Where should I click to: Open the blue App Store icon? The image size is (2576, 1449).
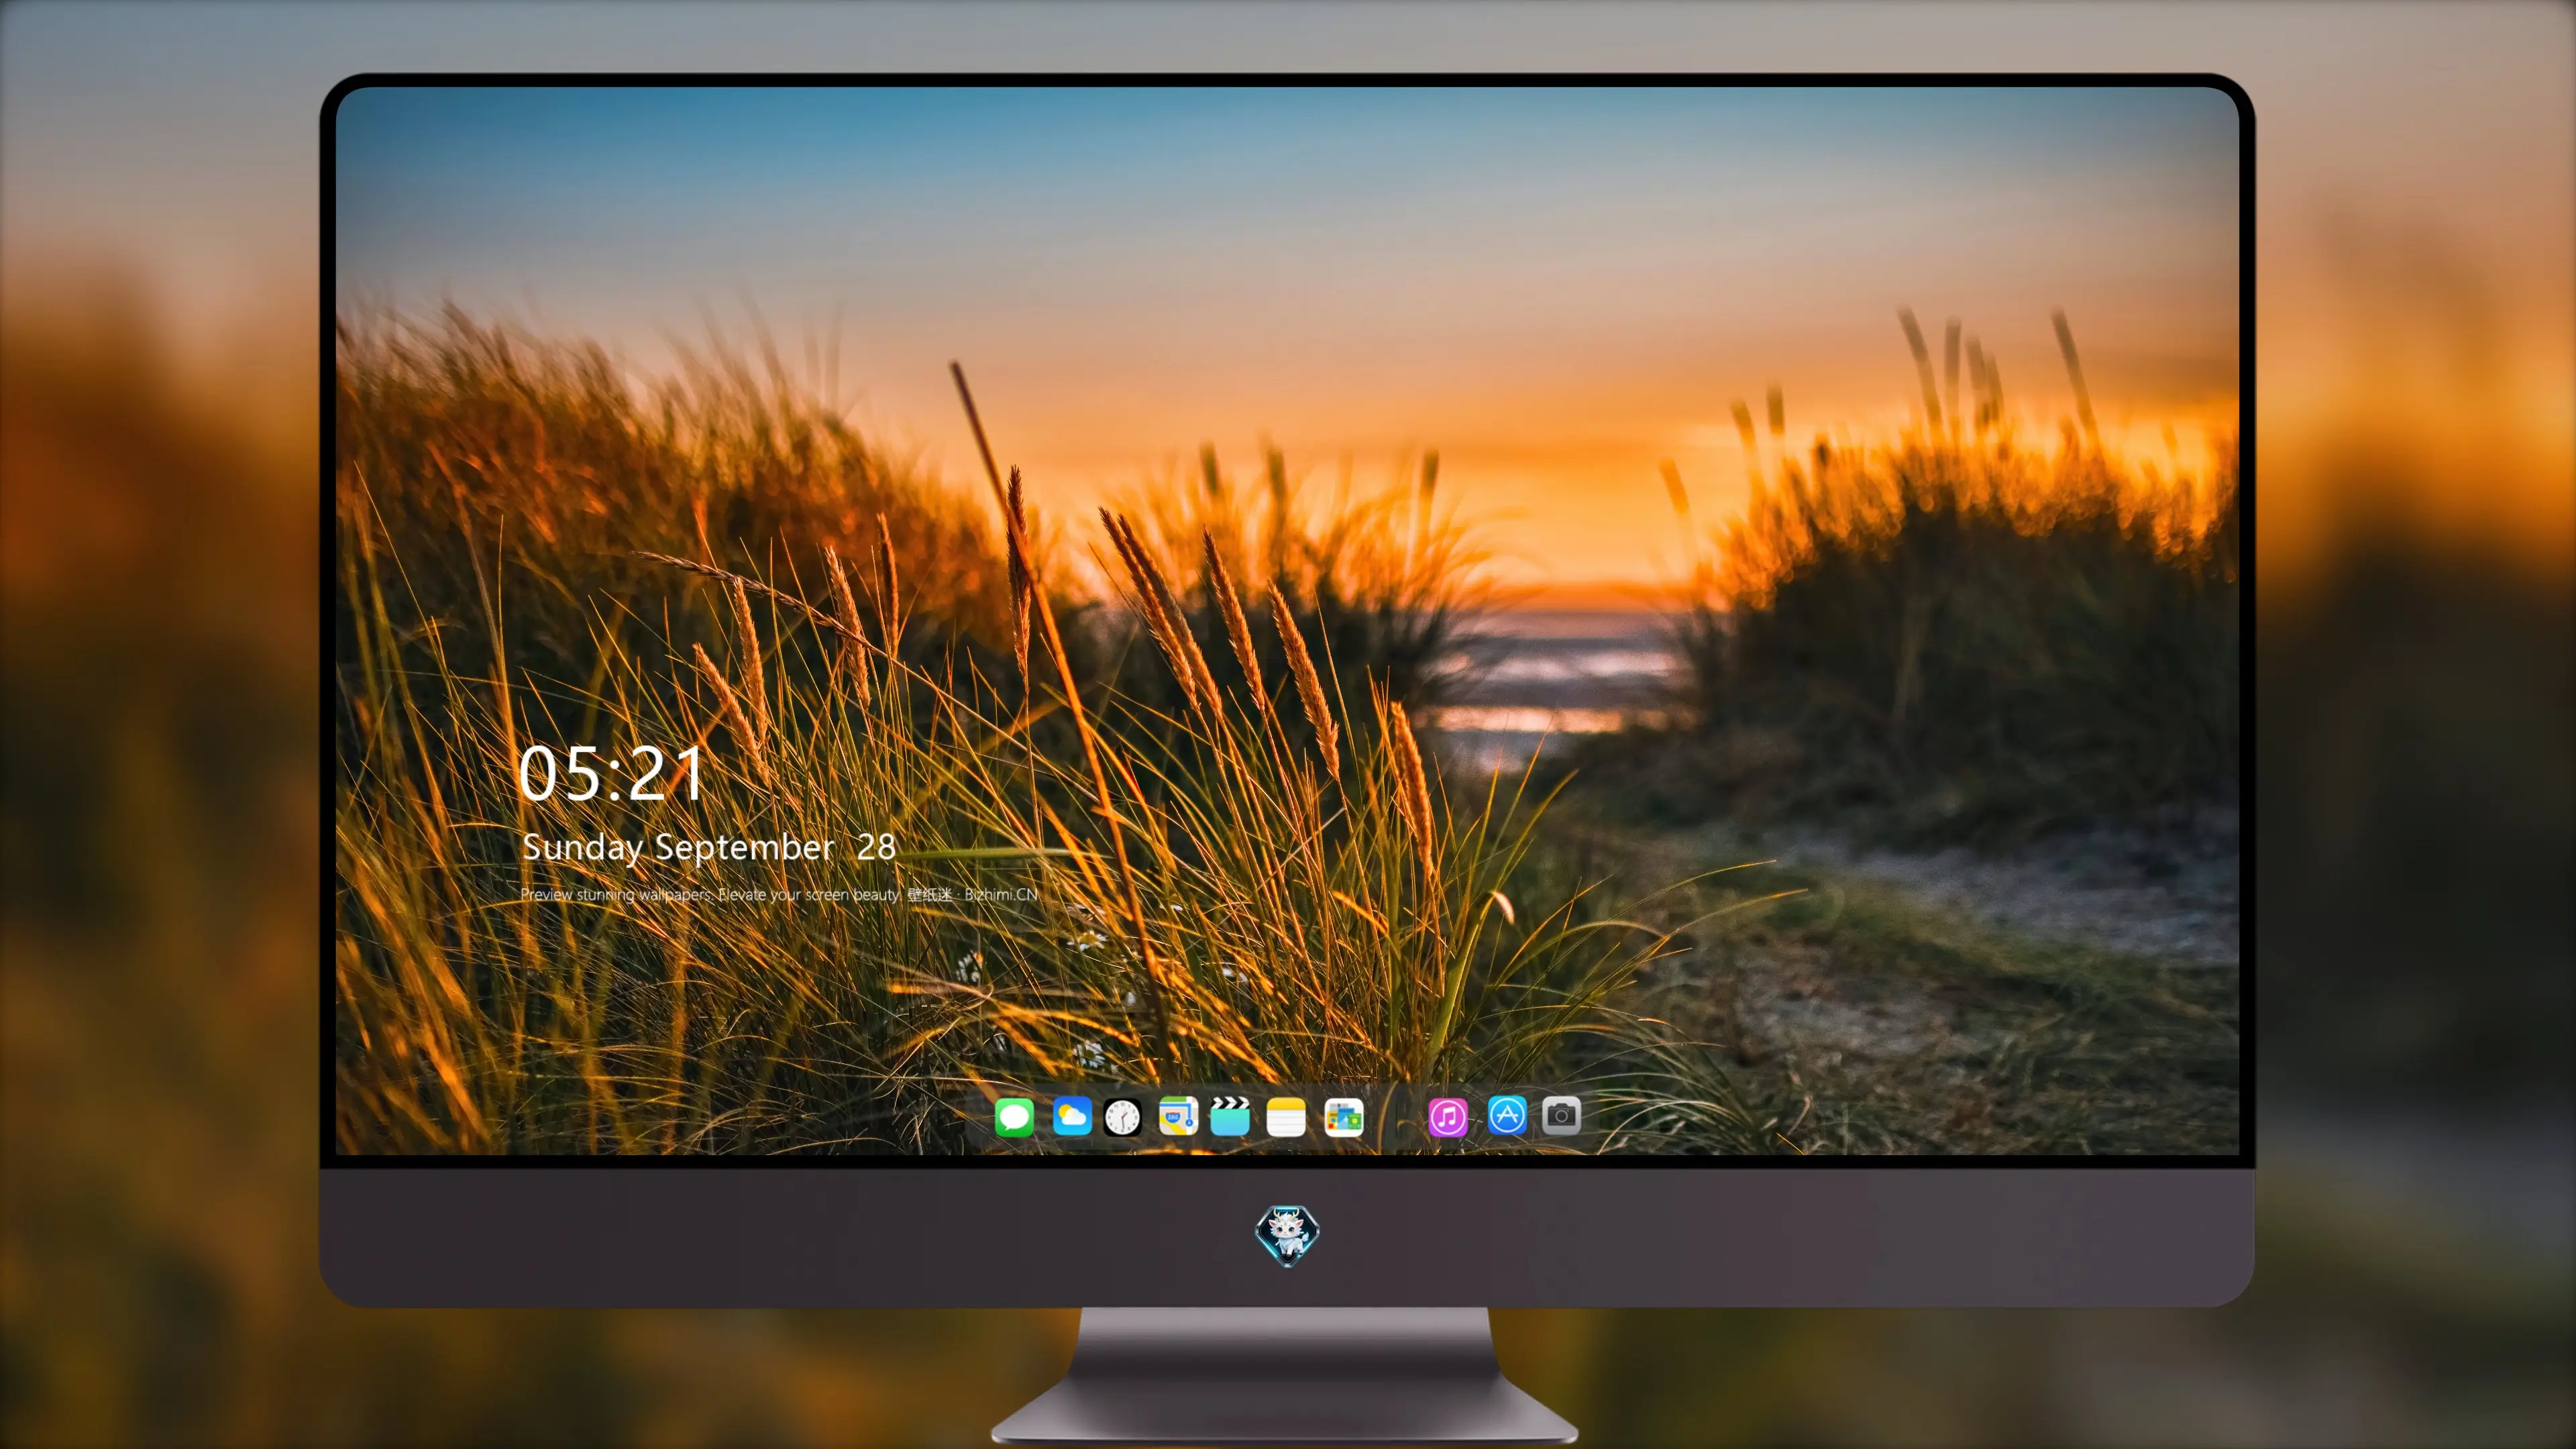(1507, 1115)
